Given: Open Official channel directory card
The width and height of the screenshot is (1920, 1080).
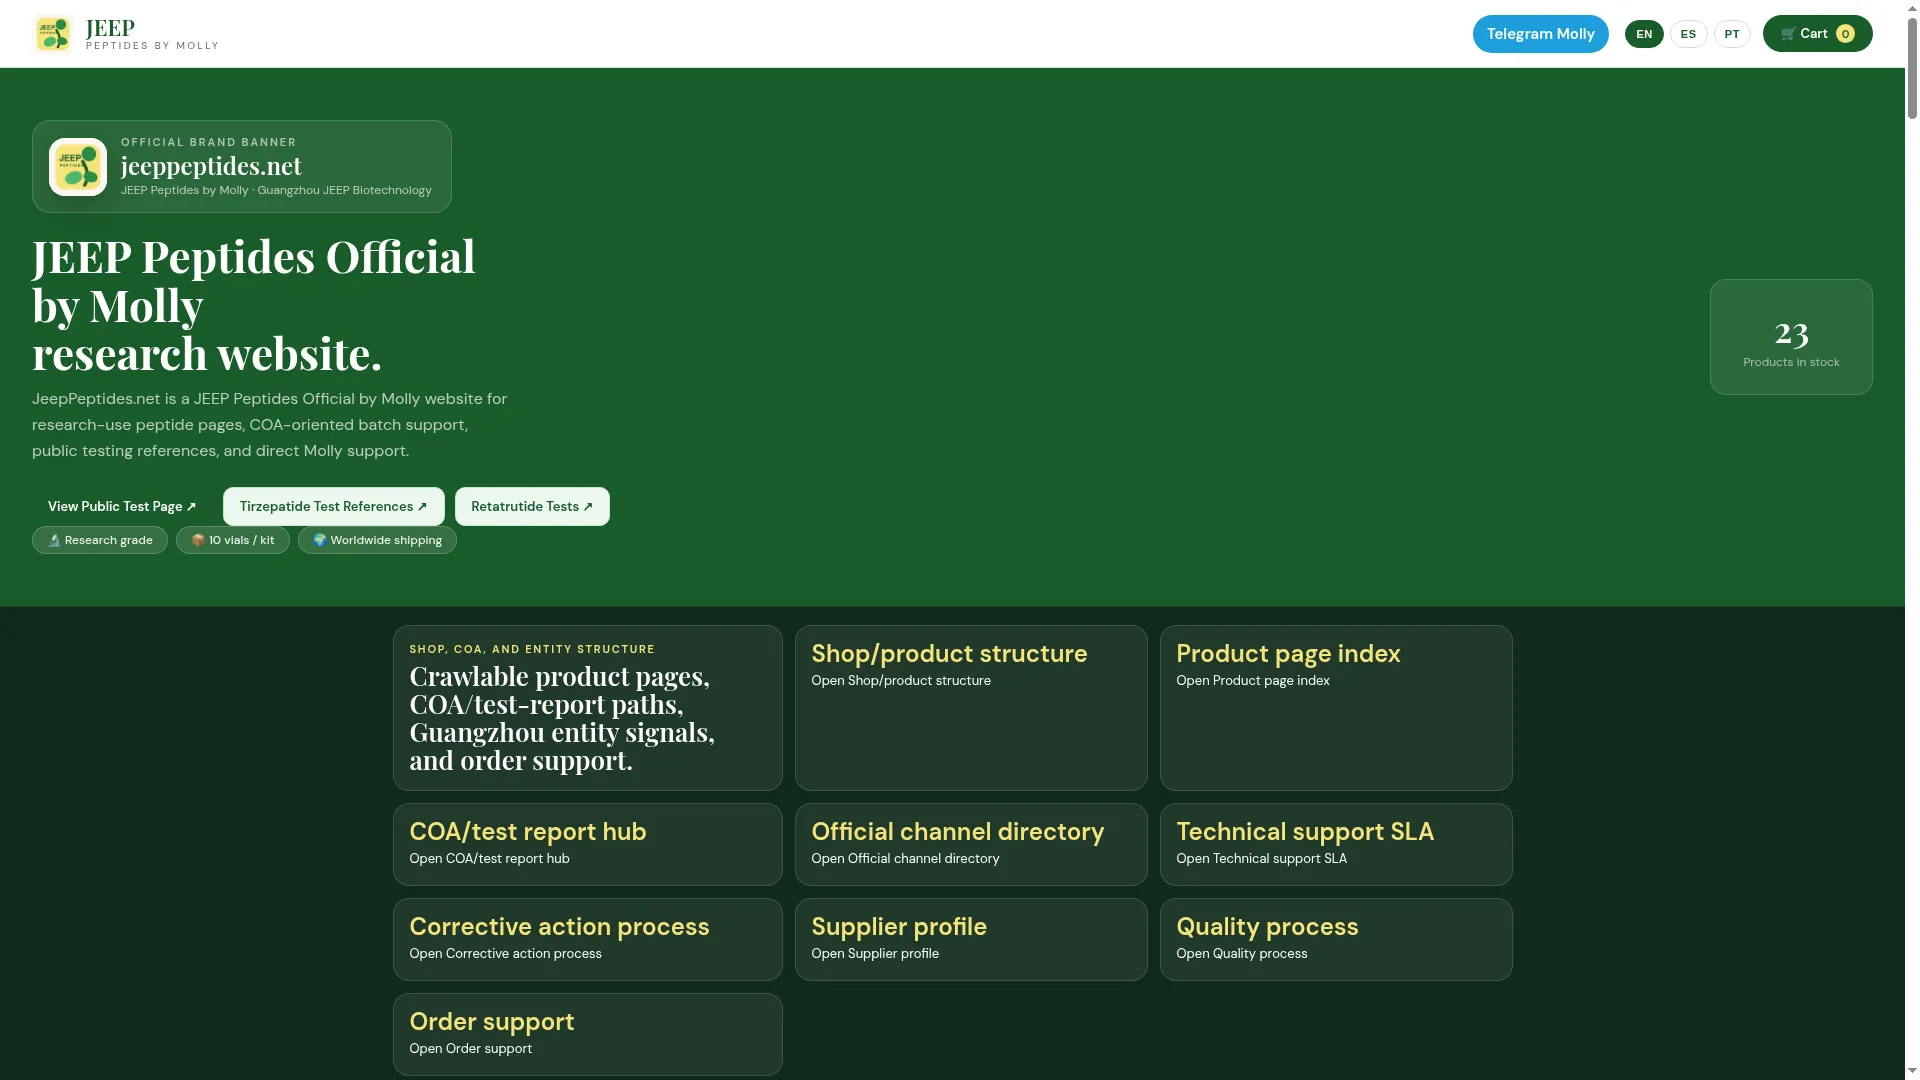Looking at the screenshot, I should pos(971,844).
